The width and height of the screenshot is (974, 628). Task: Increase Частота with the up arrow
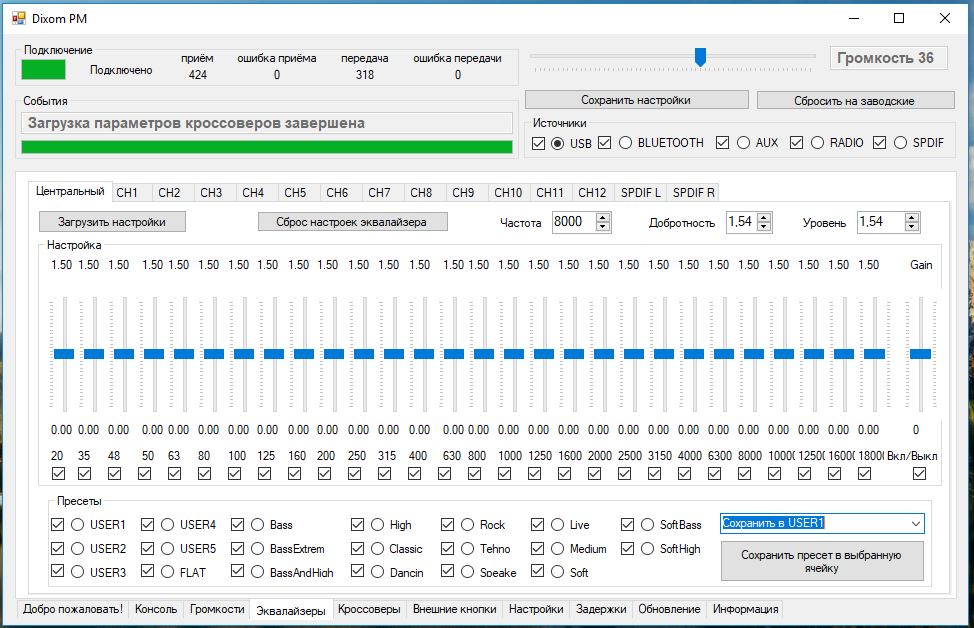(x=603, y=217)
